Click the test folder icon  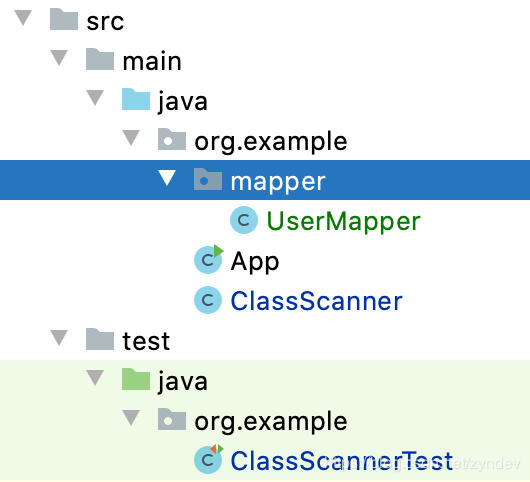point(100,339)
